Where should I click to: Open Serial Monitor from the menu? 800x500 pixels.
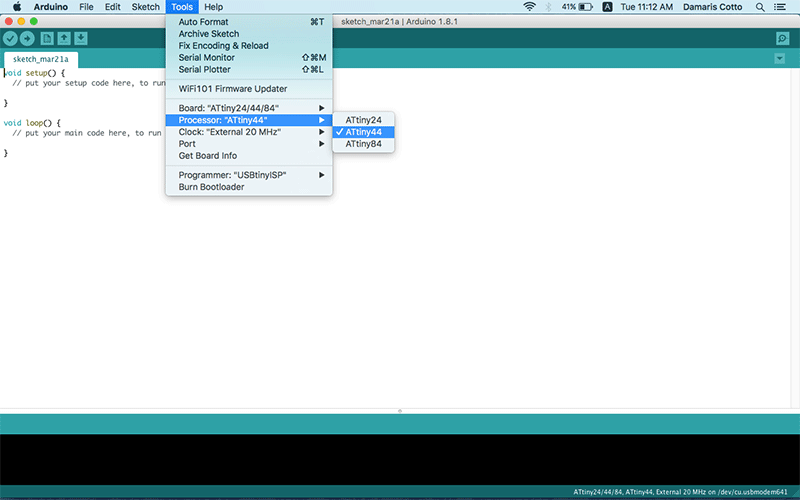coord(249,58)
